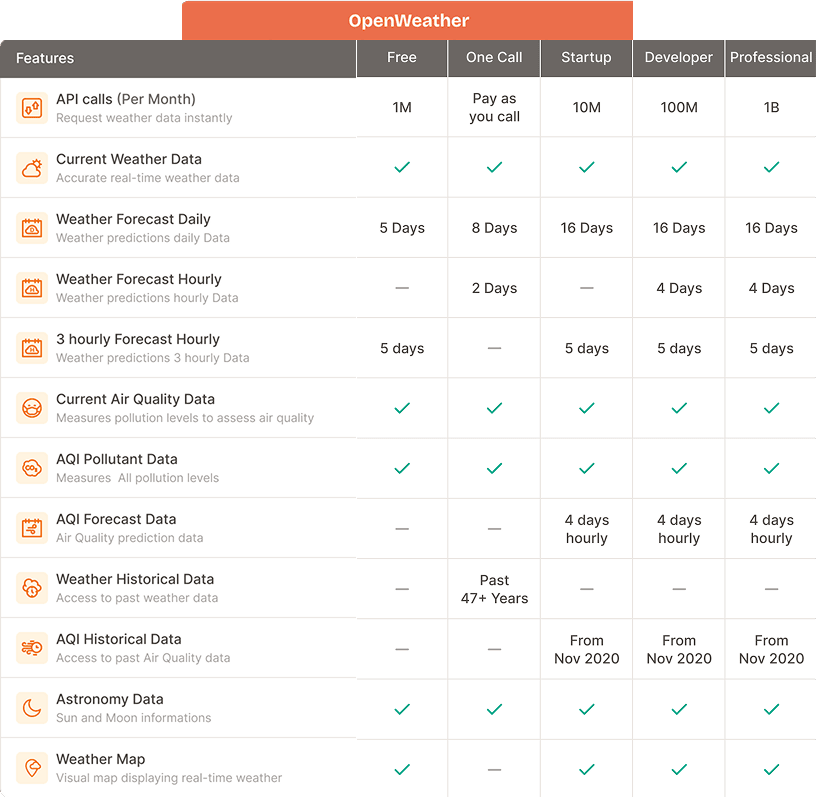Select the Free plan column header
The height and width of the screenshot is (797, 816).
click(402, 58)
